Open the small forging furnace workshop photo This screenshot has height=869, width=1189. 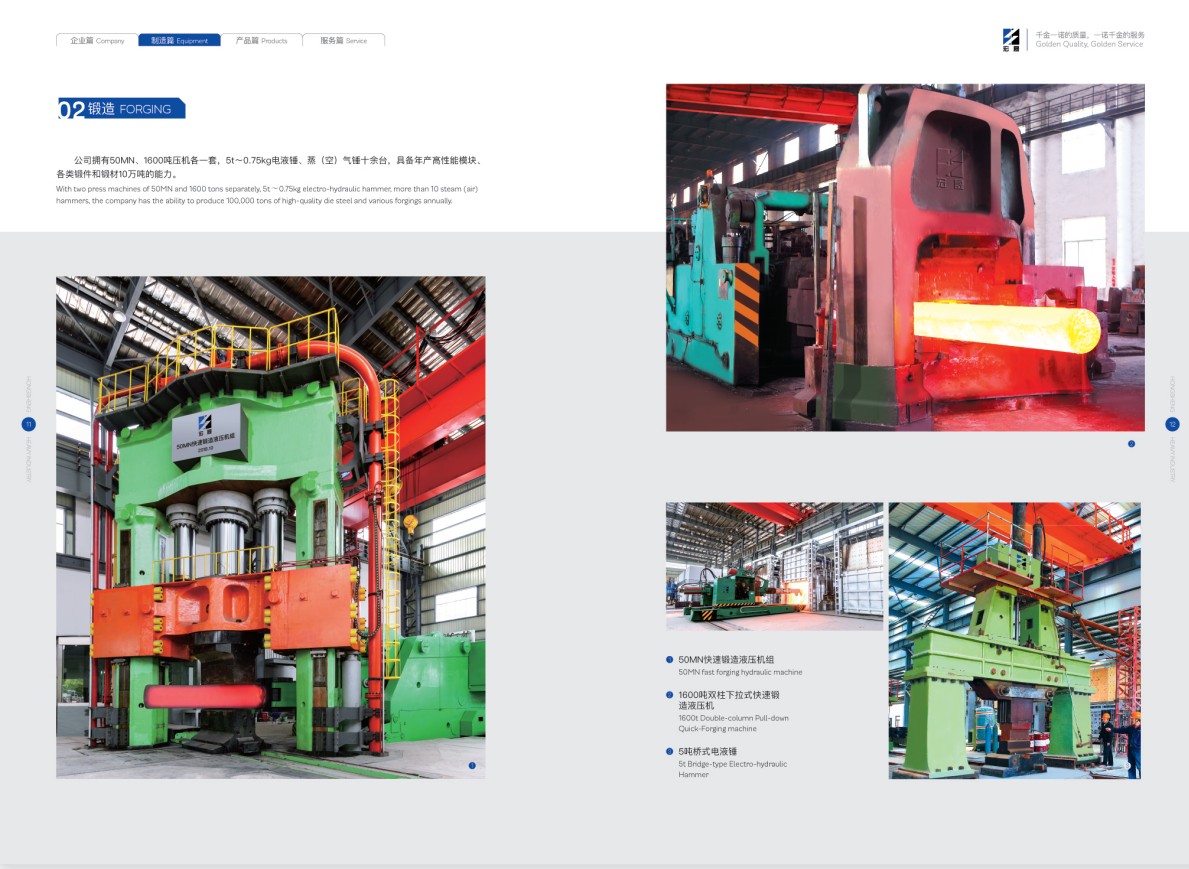pos(774,566)
